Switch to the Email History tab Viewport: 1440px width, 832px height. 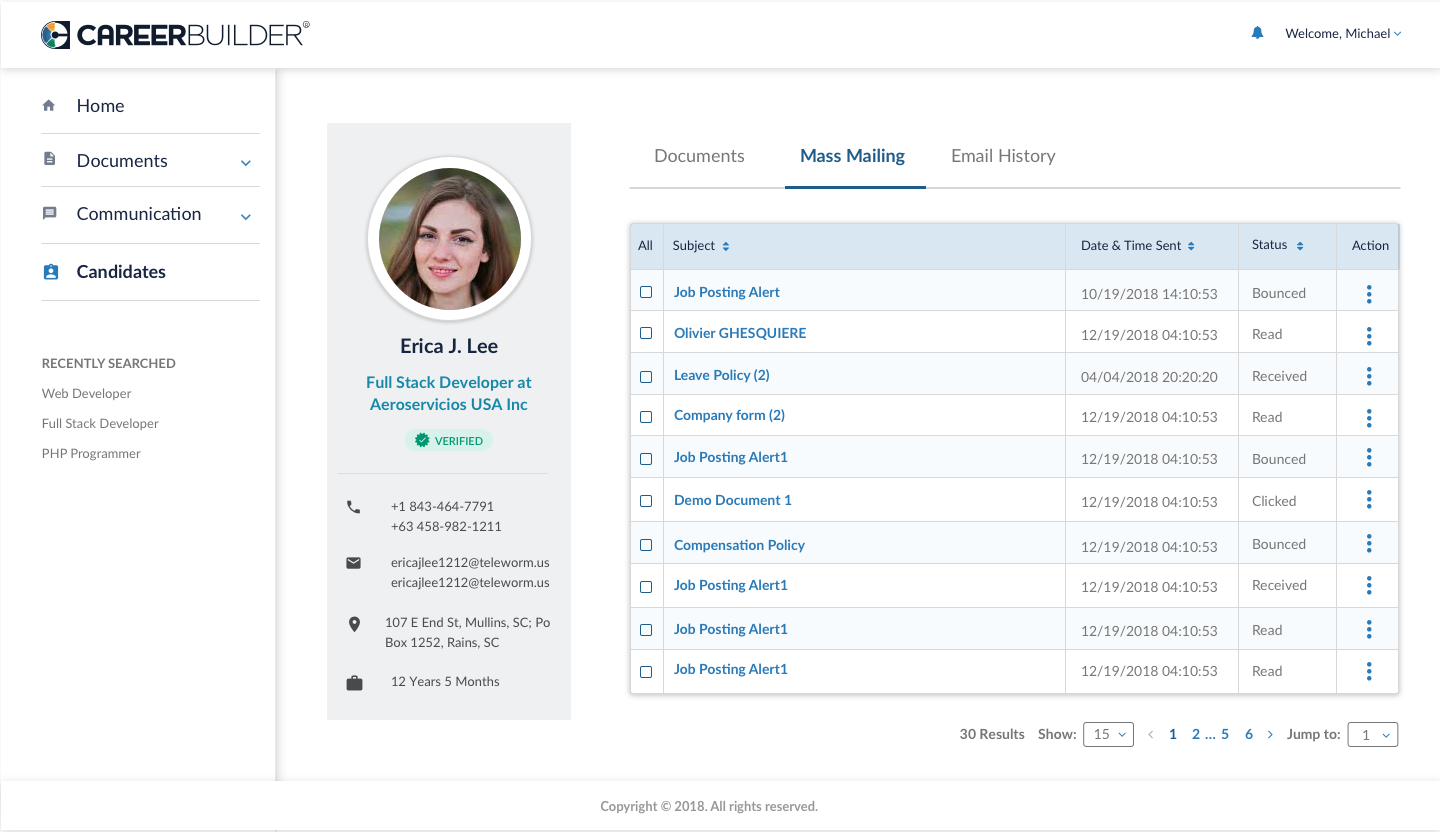(x=1003, y=156)
